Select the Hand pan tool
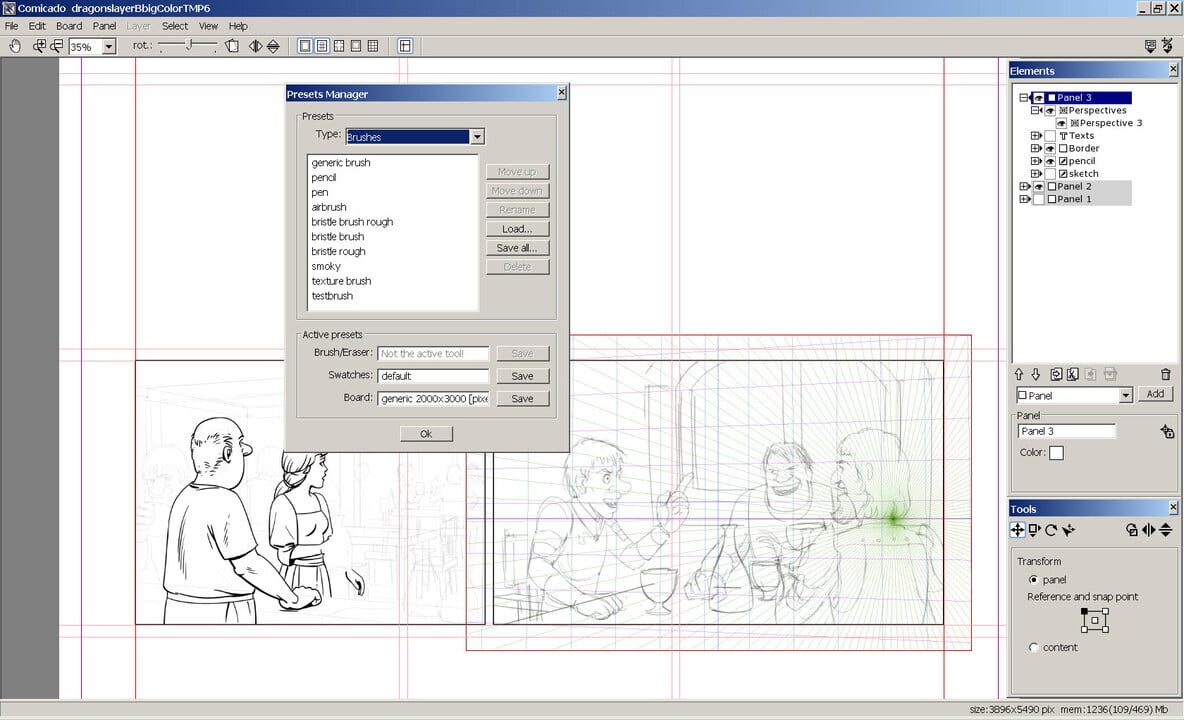 click(15, 46)
